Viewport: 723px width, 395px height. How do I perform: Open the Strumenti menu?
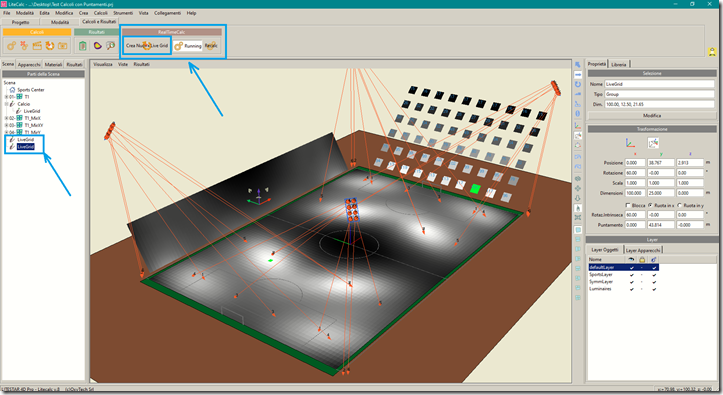[123, 13]
